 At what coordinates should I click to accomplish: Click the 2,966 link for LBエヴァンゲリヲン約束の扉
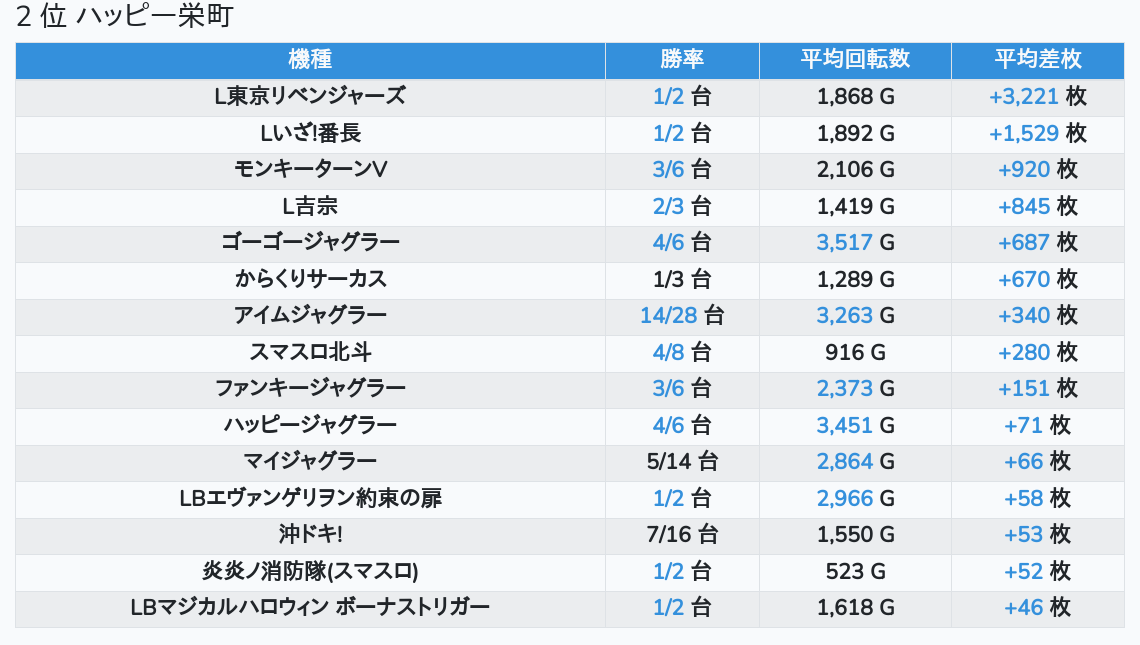click(844, 499)
